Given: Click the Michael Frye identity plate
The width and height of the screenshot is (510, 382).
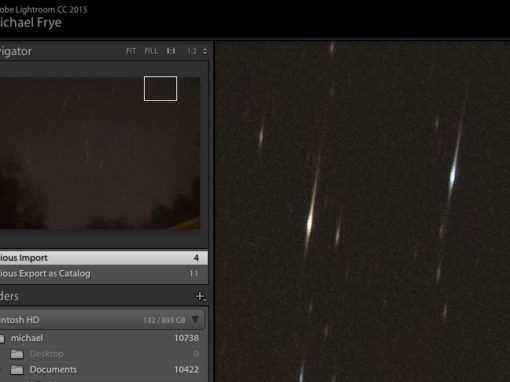Looking at the screenshot, I should pos(31,22).
